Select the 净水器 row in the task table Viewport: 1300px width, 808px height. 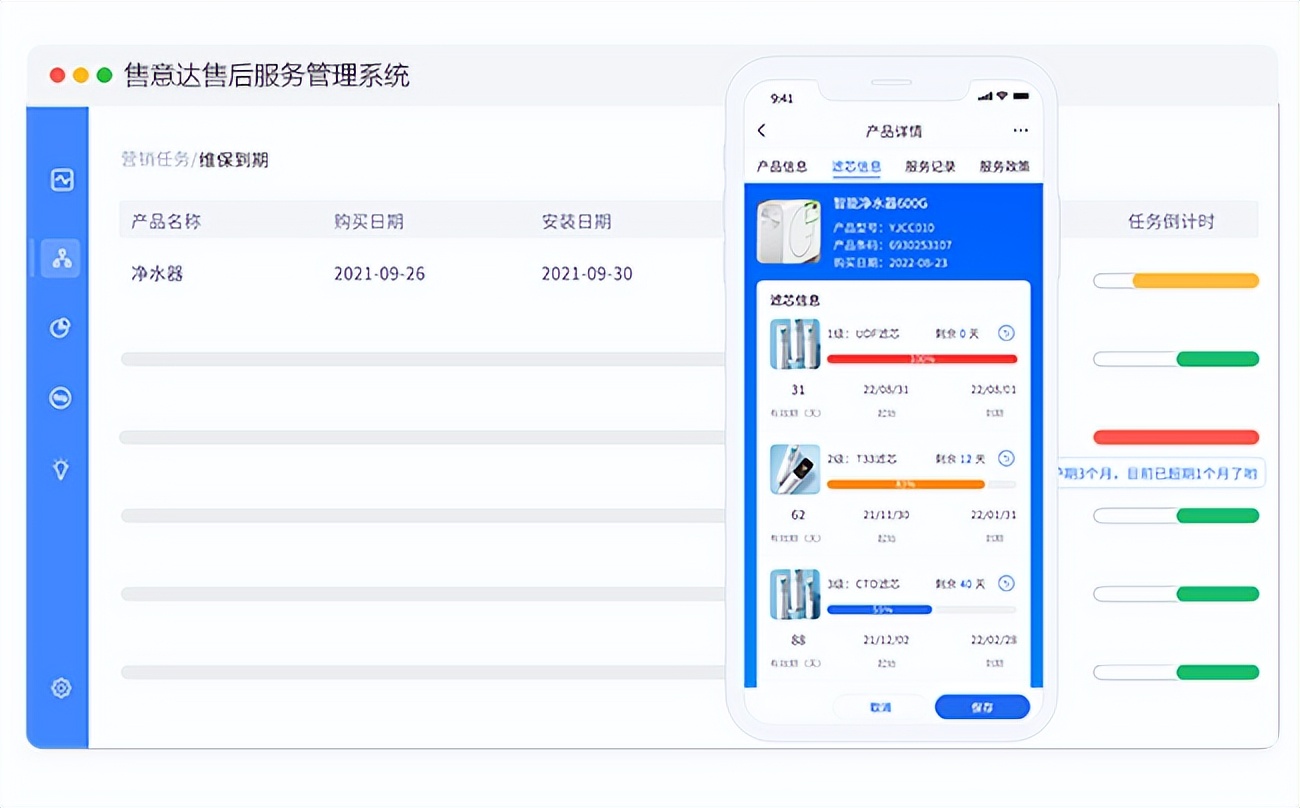[160, 273]
